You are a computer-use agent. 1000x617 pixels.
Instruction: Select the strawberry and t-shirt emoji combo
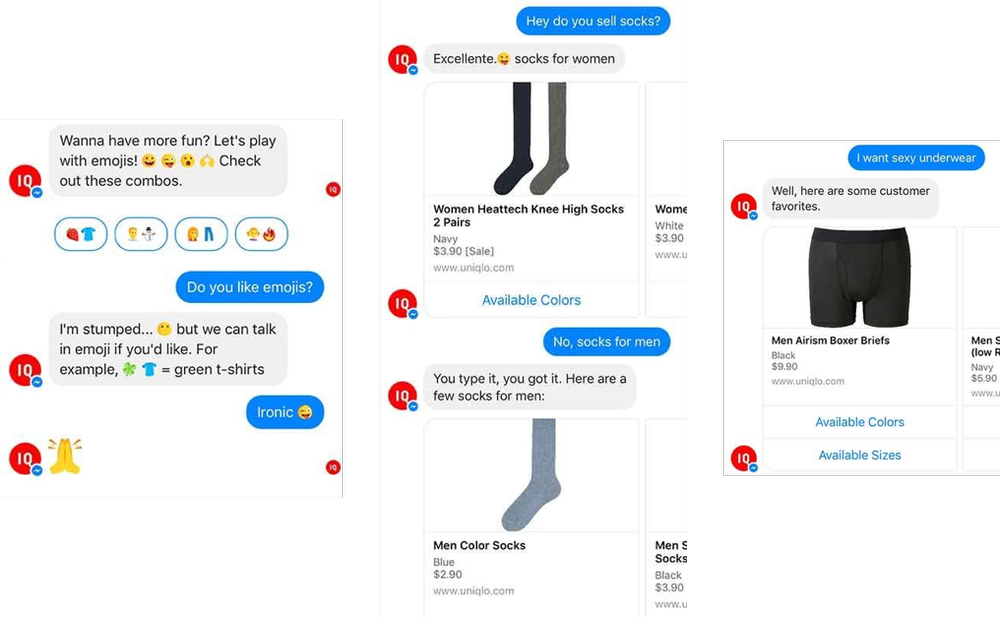tap(81, 234)
